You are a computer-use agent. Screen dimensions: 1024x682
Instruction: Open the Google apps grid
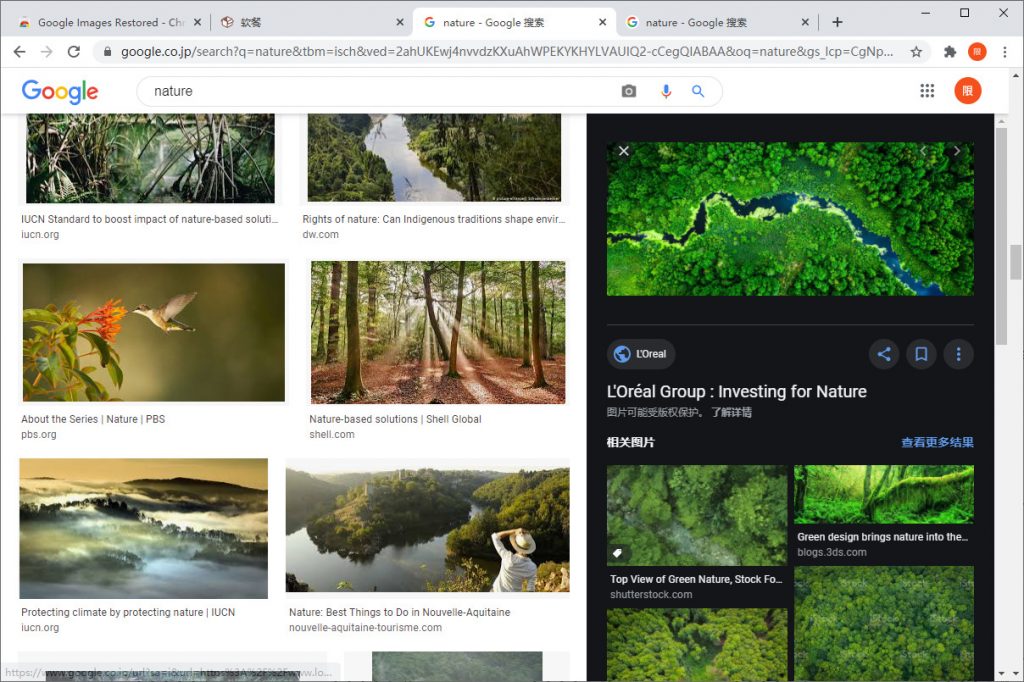[x=927, y=91]
